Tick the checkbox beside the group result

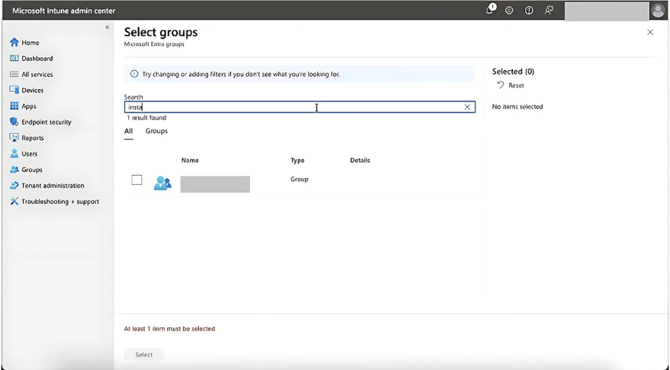(x=137, y=180)
